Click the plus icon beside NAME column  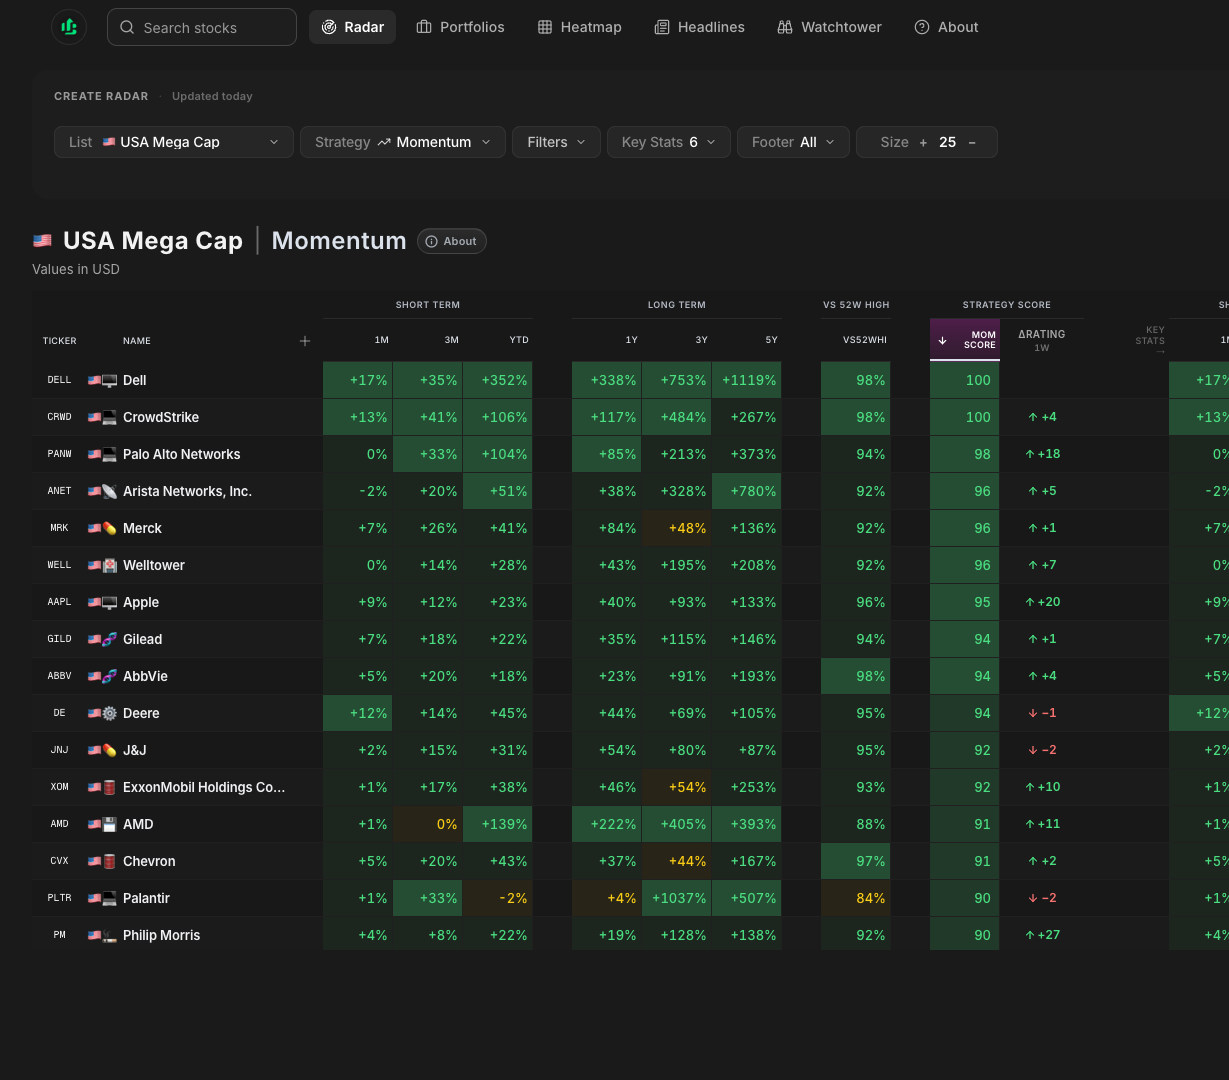pos(305,341)
